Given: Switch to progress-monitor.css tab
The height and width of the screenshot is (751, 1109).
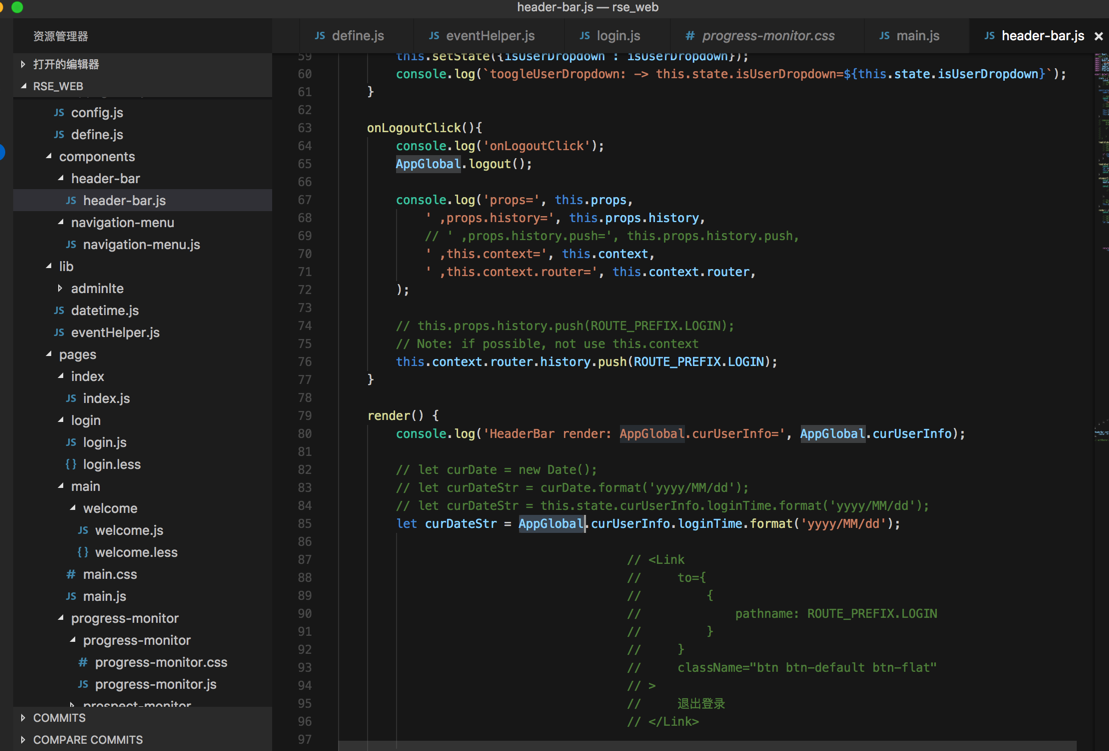Looking at the screenshot, I should tap(760, 36).
